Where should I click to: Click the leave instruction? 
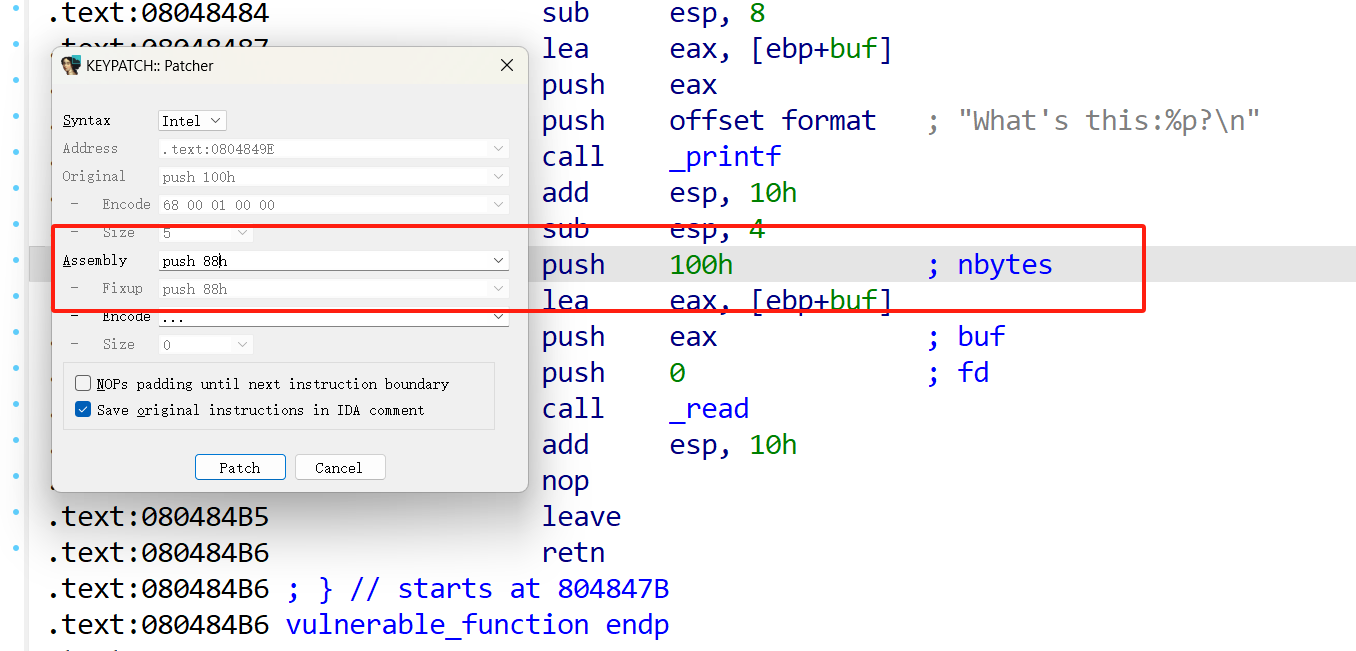tap(581, 517)
